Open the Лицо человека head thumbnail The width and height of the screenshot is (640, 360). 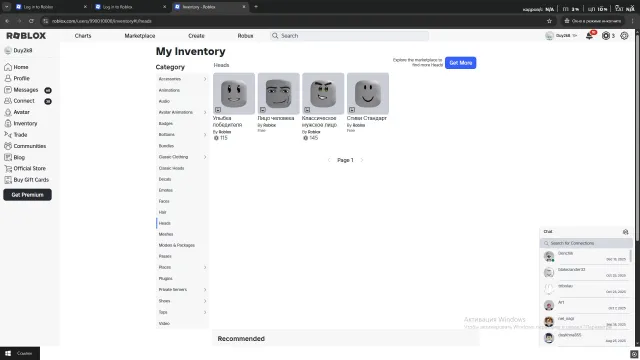click(x=279, y=93)
